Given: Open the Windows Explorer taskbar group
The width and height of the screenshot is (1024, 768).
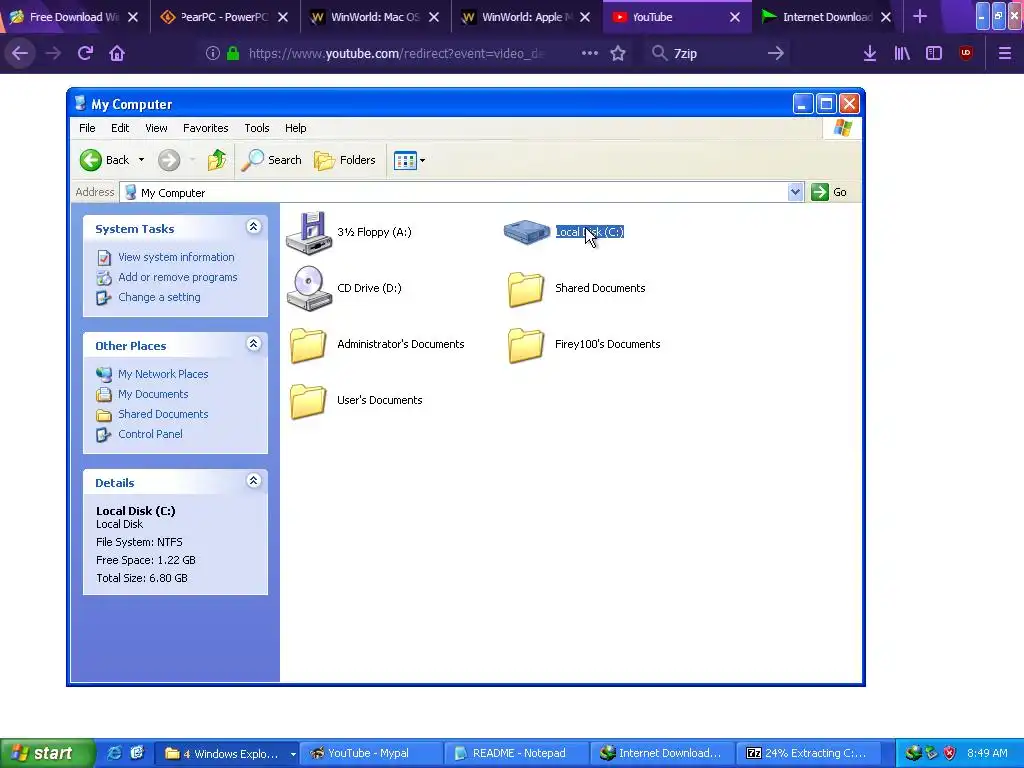Looking at the screenshot, I should tap(226, 754).
